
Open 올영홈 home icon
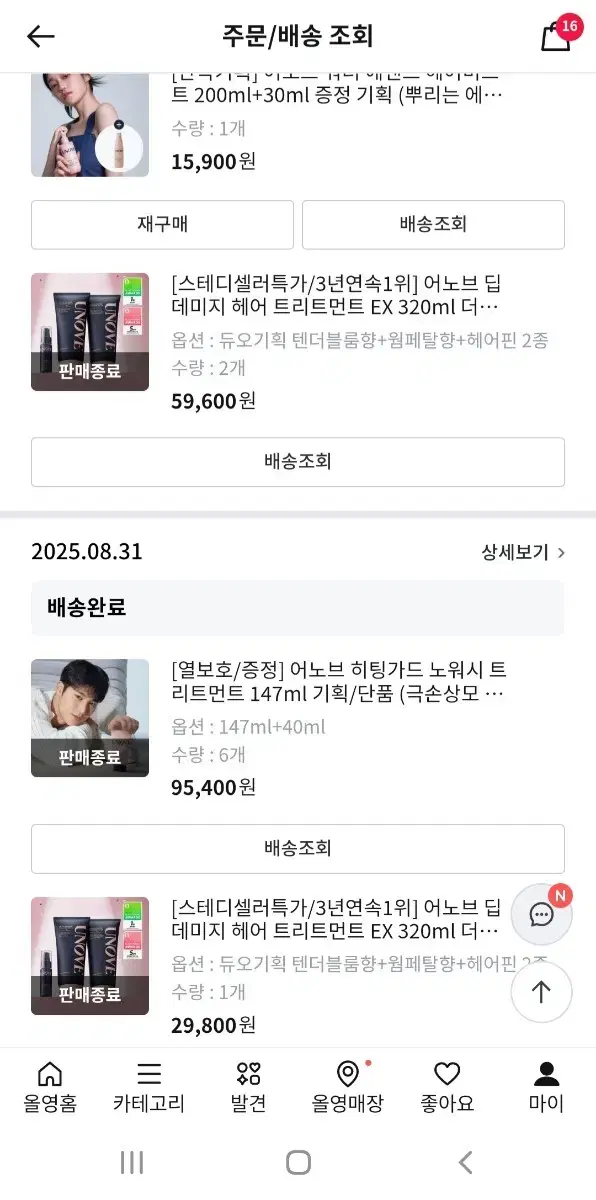click(49, 1087)
